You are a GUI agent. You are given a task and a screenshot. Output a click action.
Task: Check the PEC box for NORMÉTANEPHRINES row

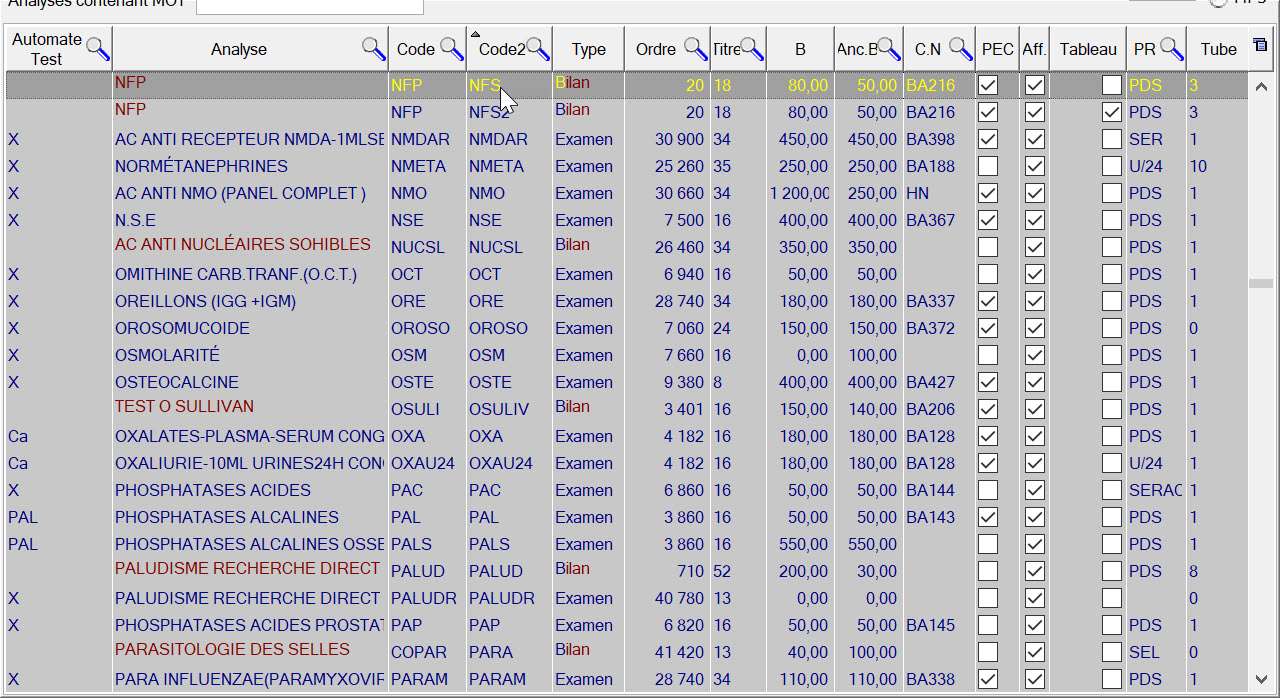click(x=988, y=166)
